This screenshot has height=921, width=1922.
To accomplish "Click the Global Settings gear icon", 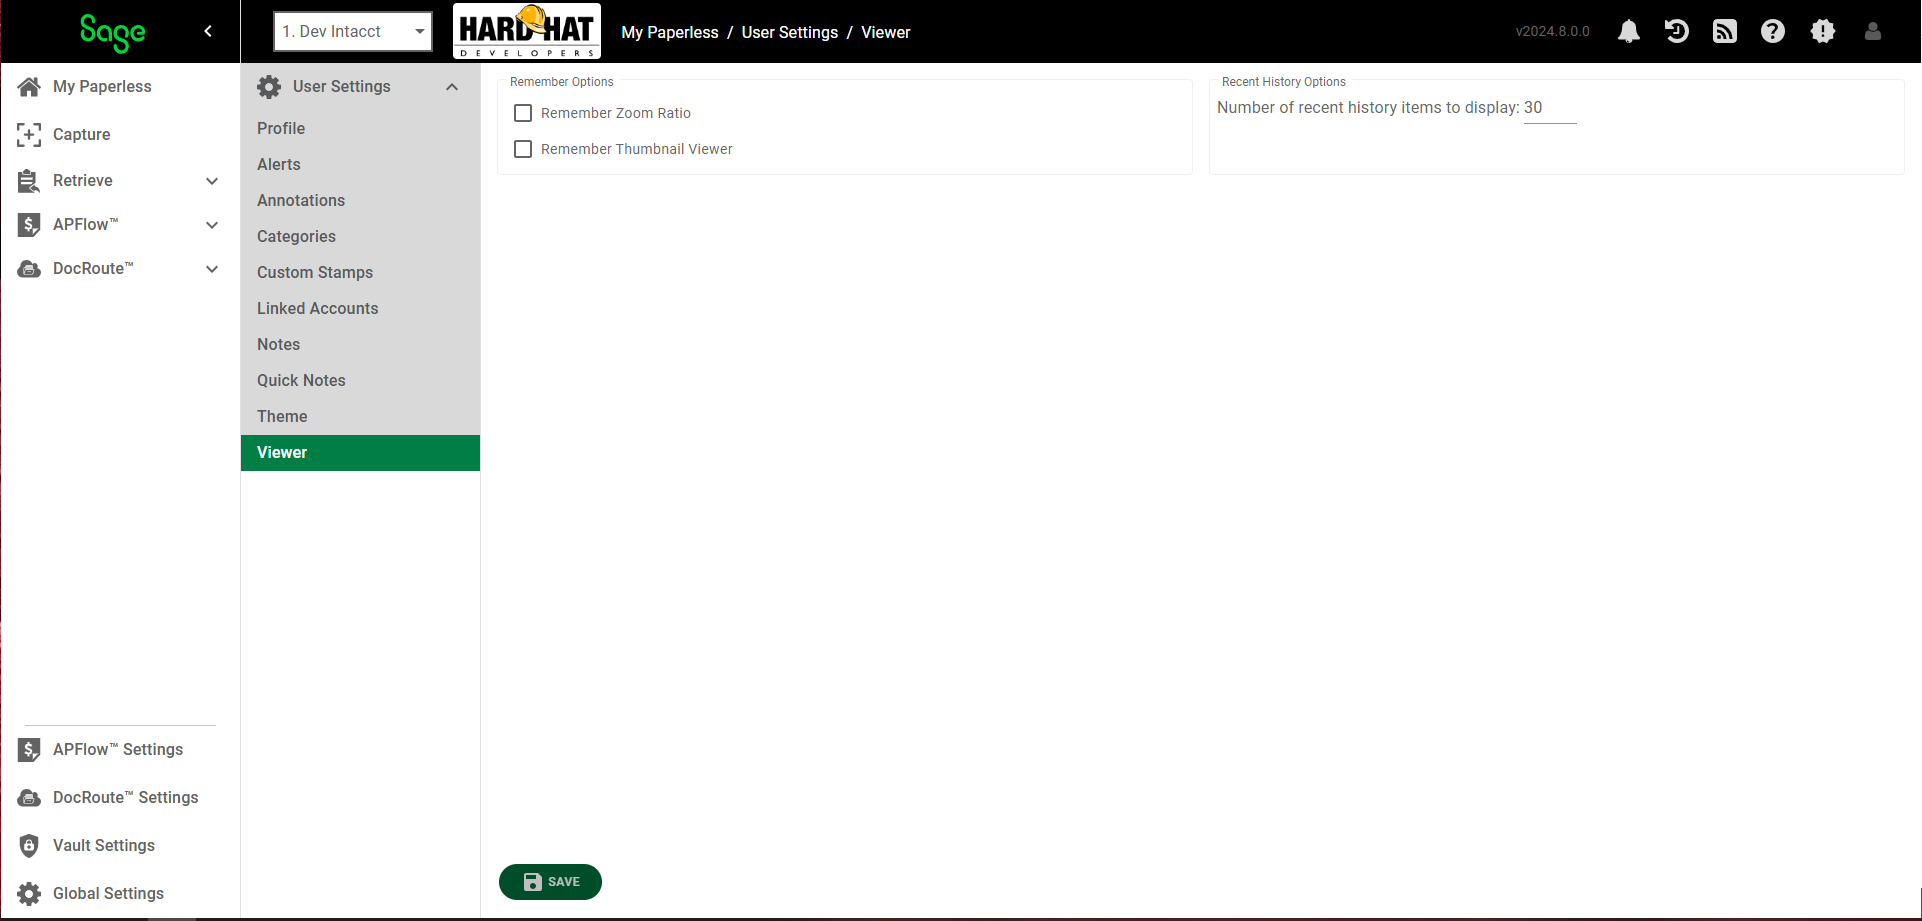I will tap(29, 894).
